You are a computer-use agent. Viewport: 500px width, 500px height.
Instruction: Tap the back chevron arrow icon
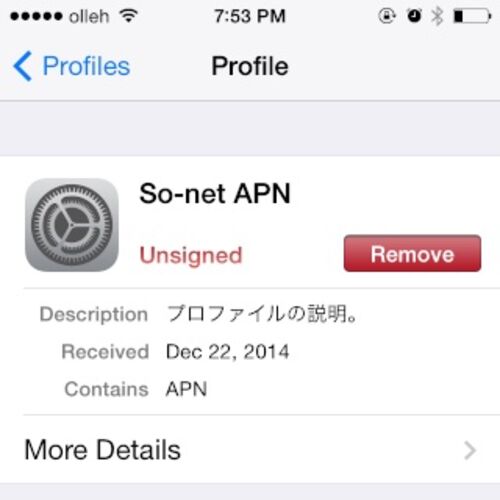pos(23,66)
